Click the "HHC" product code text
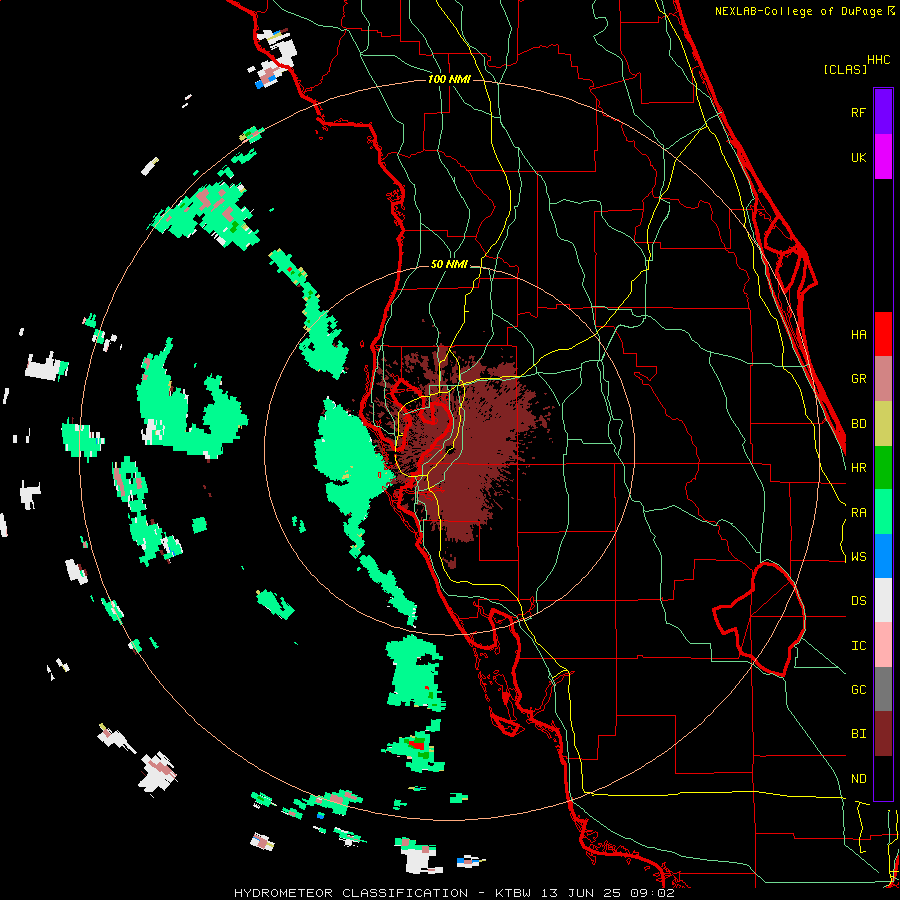This screenshot has height=900, width=900. click(878, 60)
